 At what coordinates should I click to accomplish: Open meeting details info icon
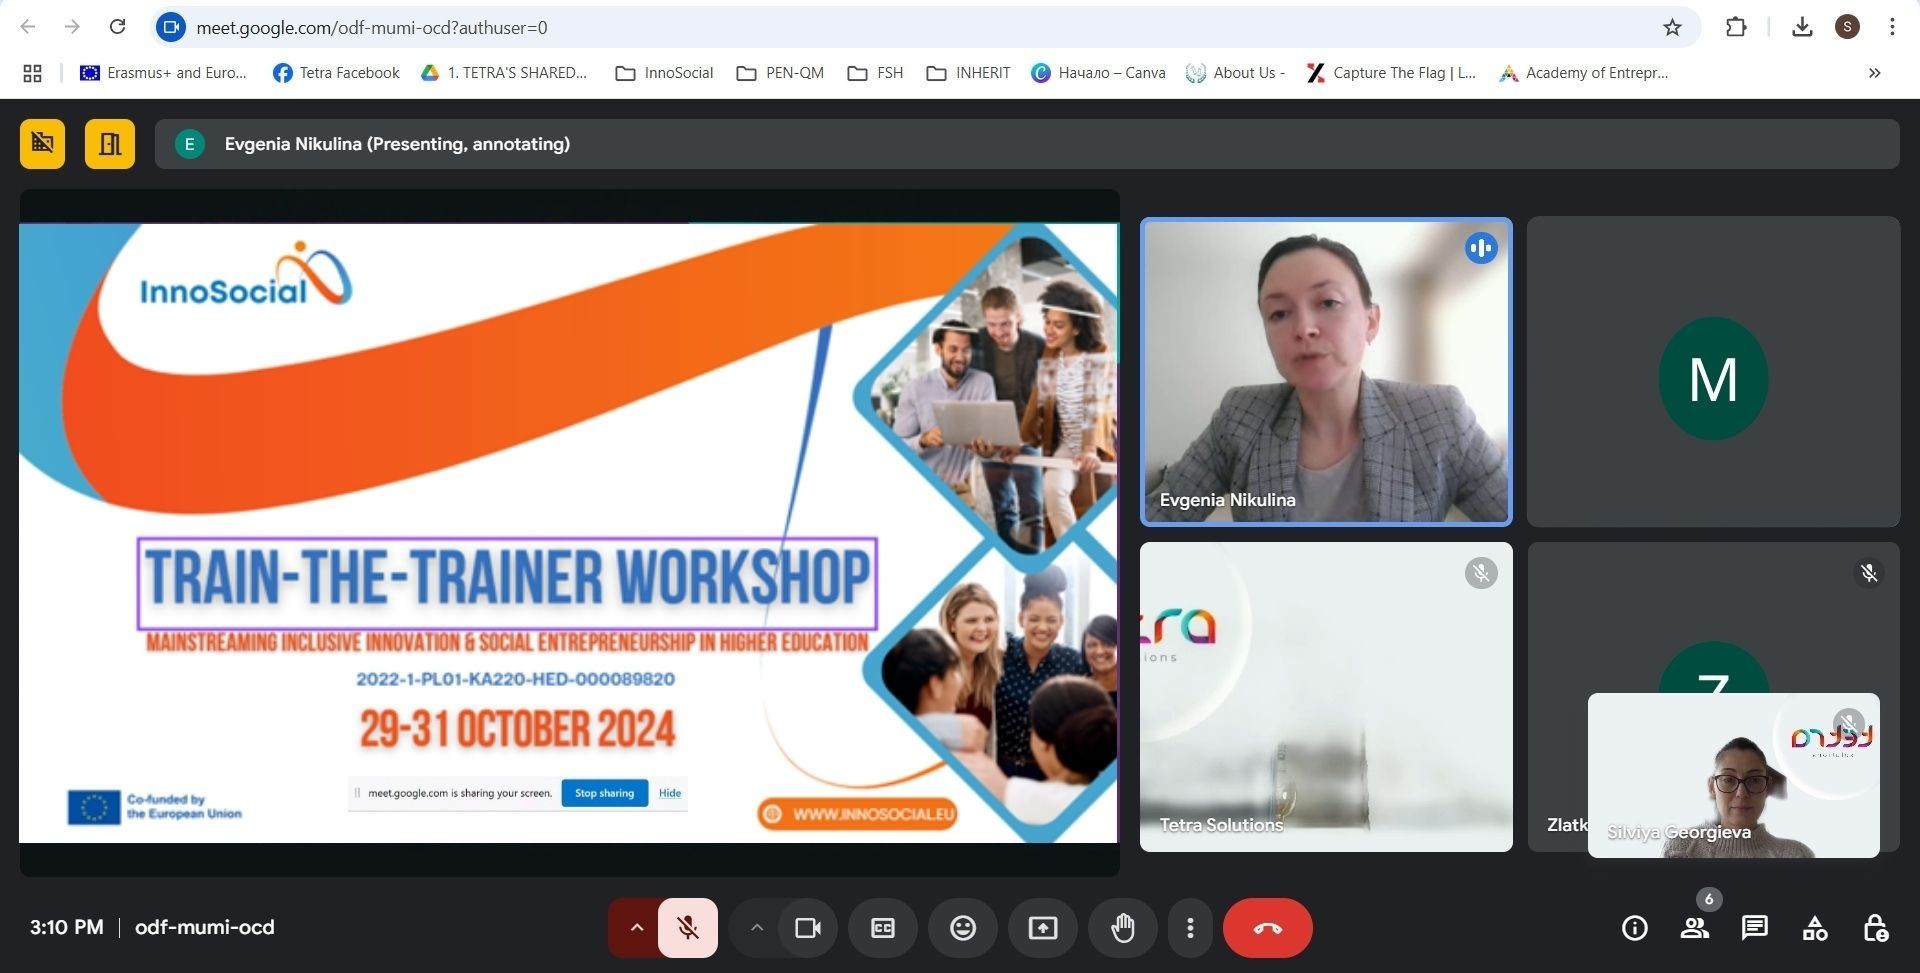[1634, 928]
